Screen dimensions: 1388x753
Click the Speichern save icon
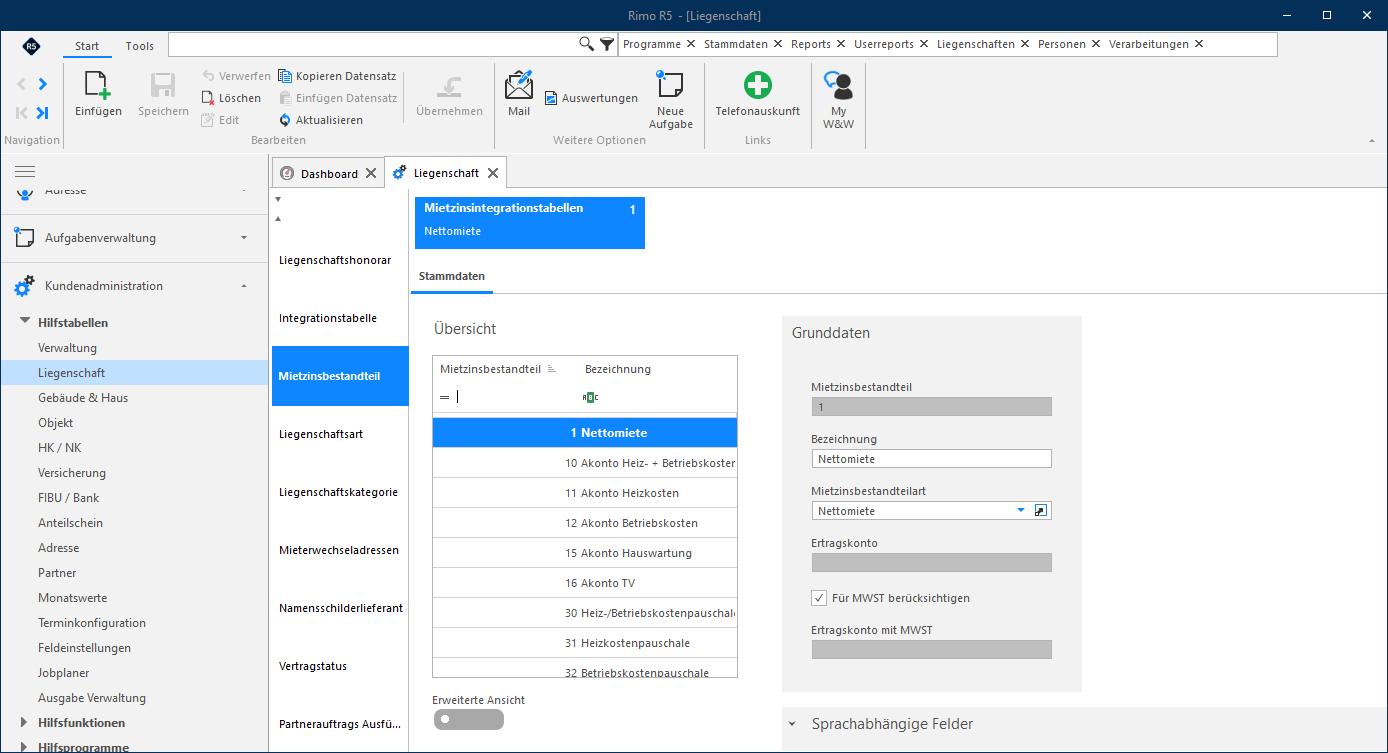point(163,87)
